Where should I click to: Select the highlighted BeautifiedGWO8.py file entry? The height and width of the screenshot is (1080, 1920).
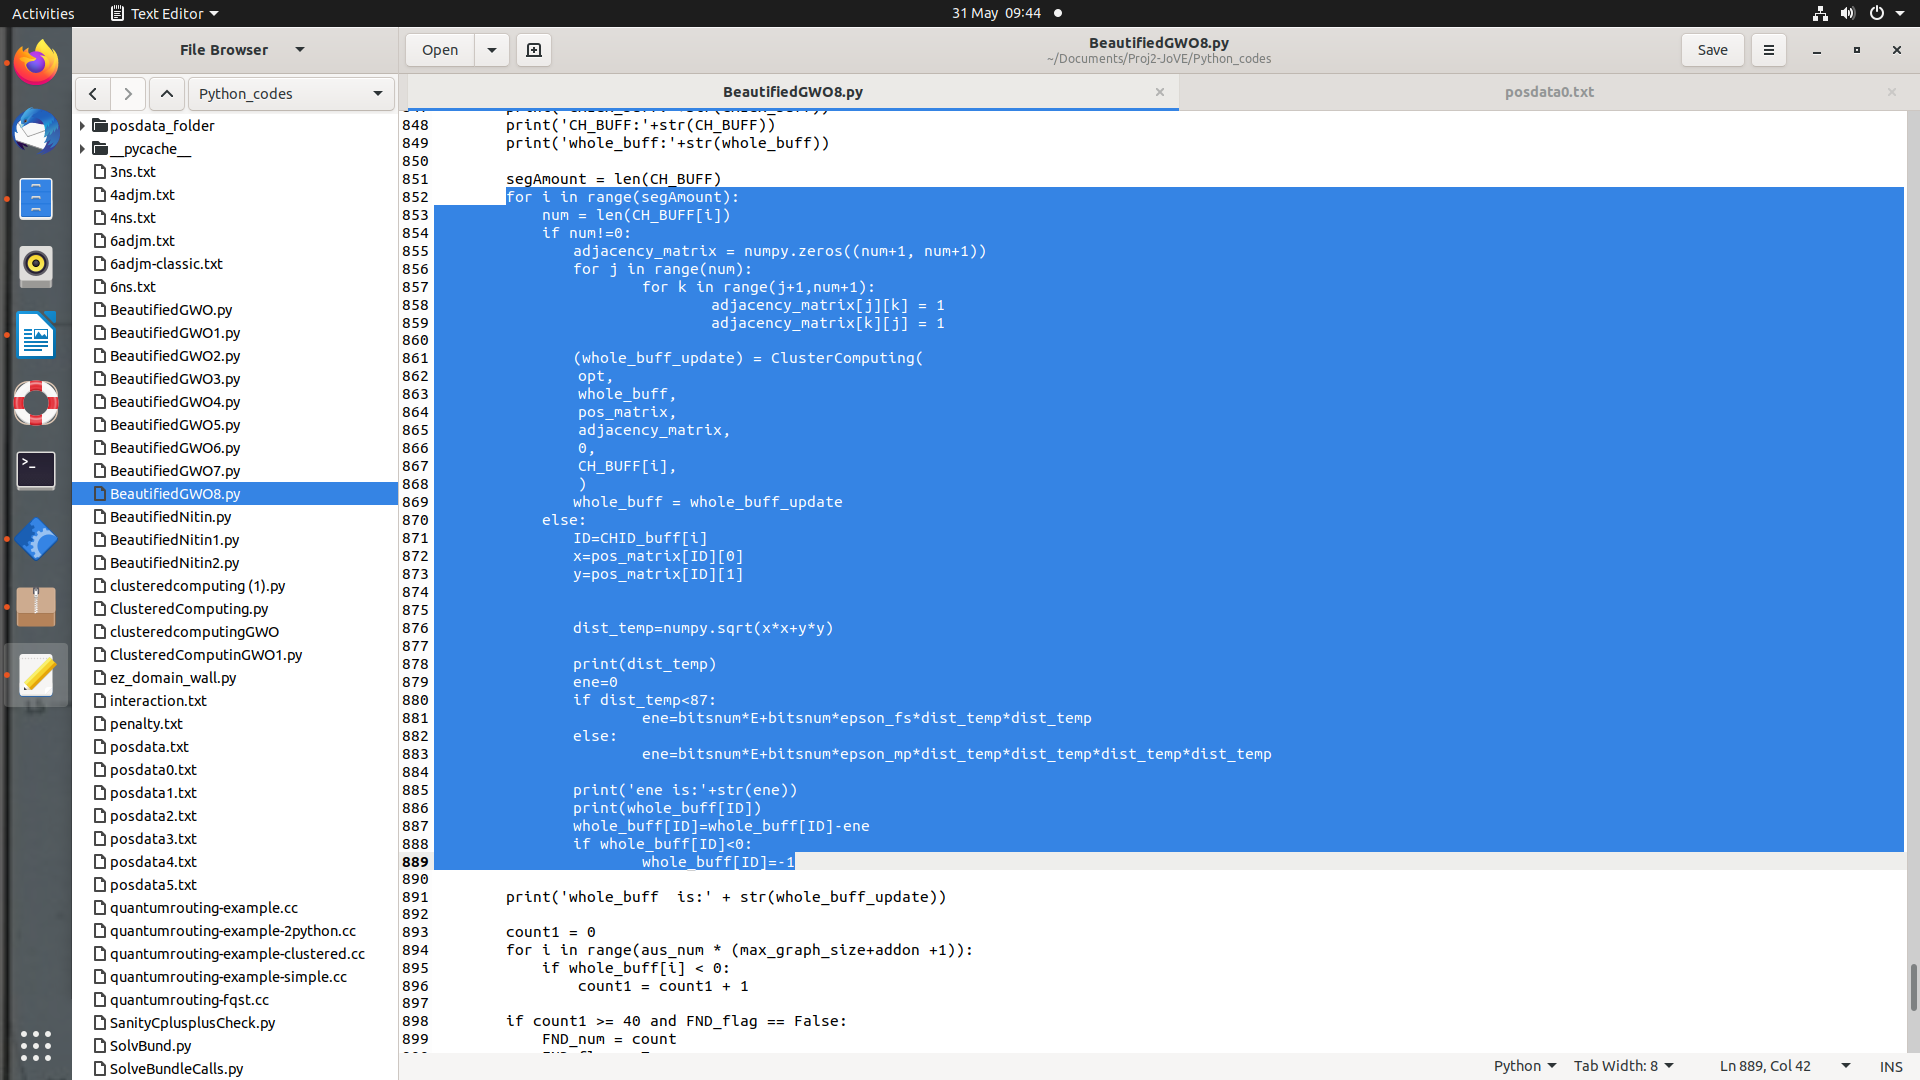pos(235,494)
